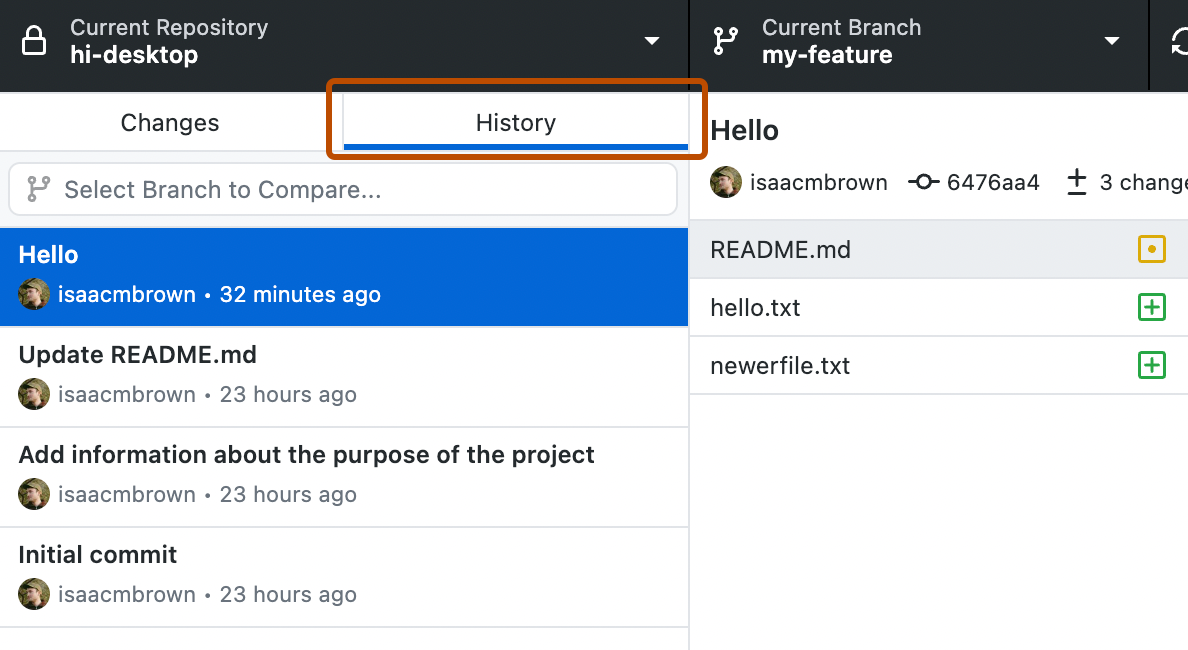Screen dimensions: 1188x650
Task: Click the green added-file icon beside hello.txt
Action: pos(1152,307)
